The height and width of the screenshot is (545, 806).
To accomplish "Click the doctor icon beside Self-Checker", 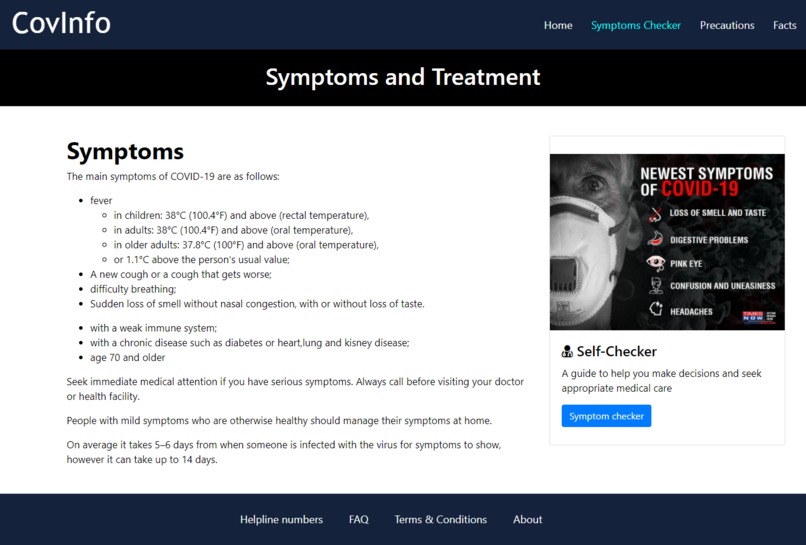I will 567,352.
